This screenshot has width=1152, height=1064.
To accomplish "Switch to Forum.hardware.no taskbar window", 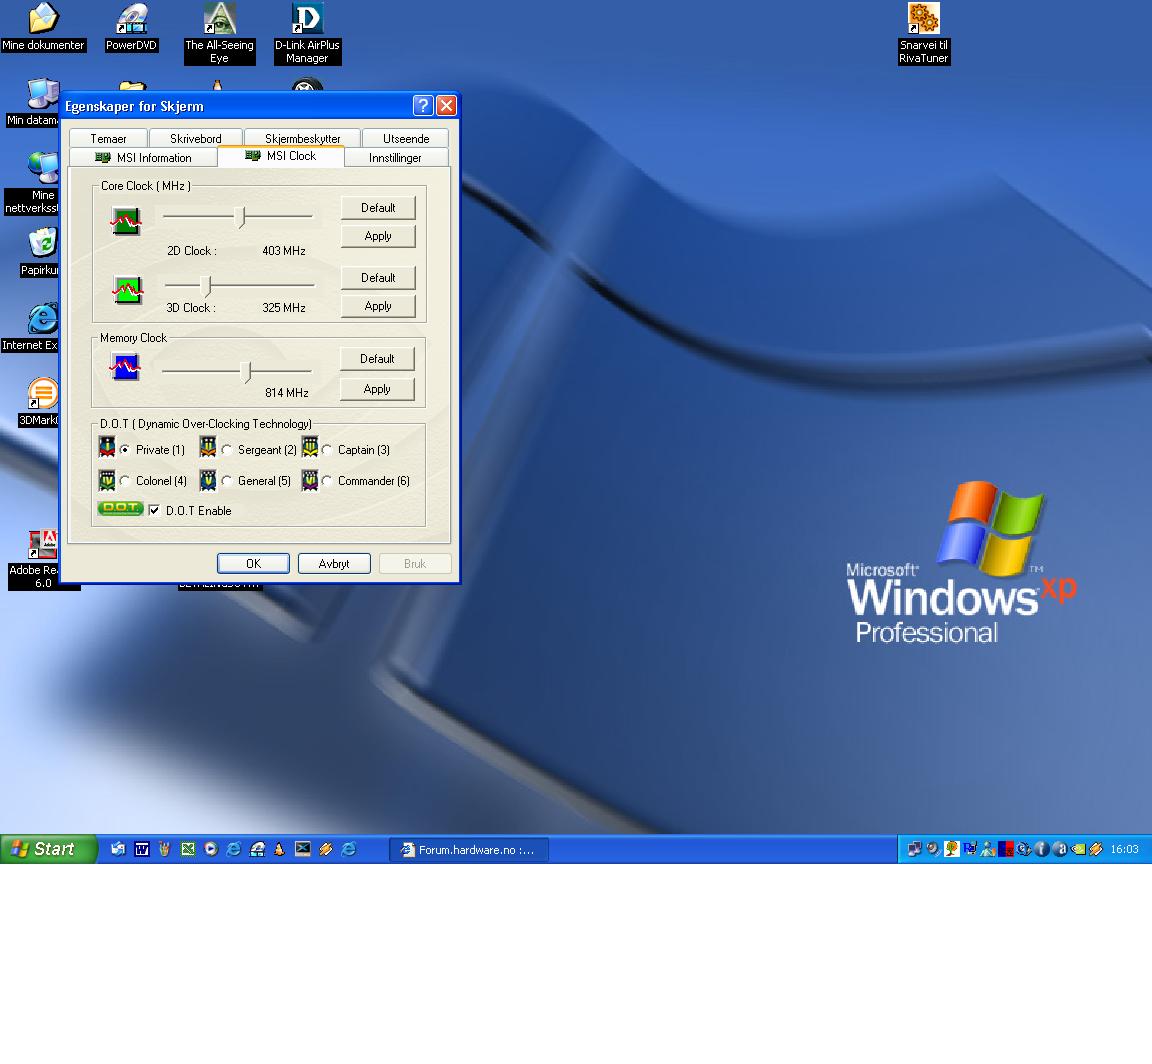I will pos(469,849).
